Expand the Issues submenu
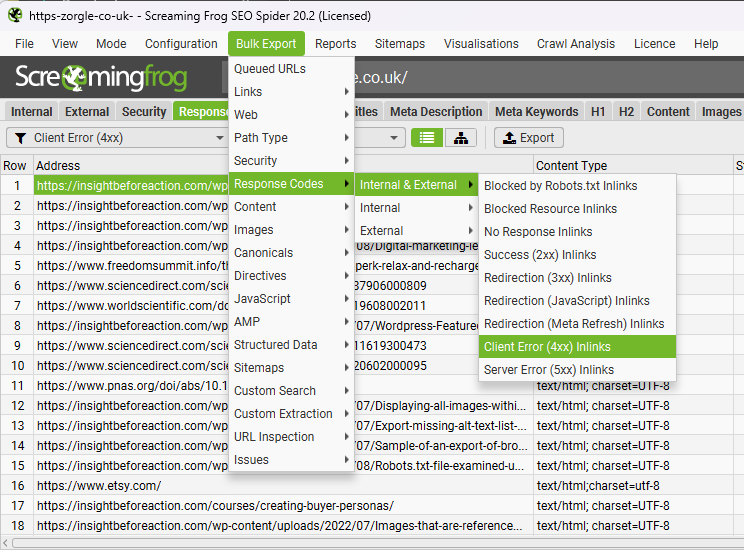744x558 pixels. pyautogui.click(x=291, y=460)
